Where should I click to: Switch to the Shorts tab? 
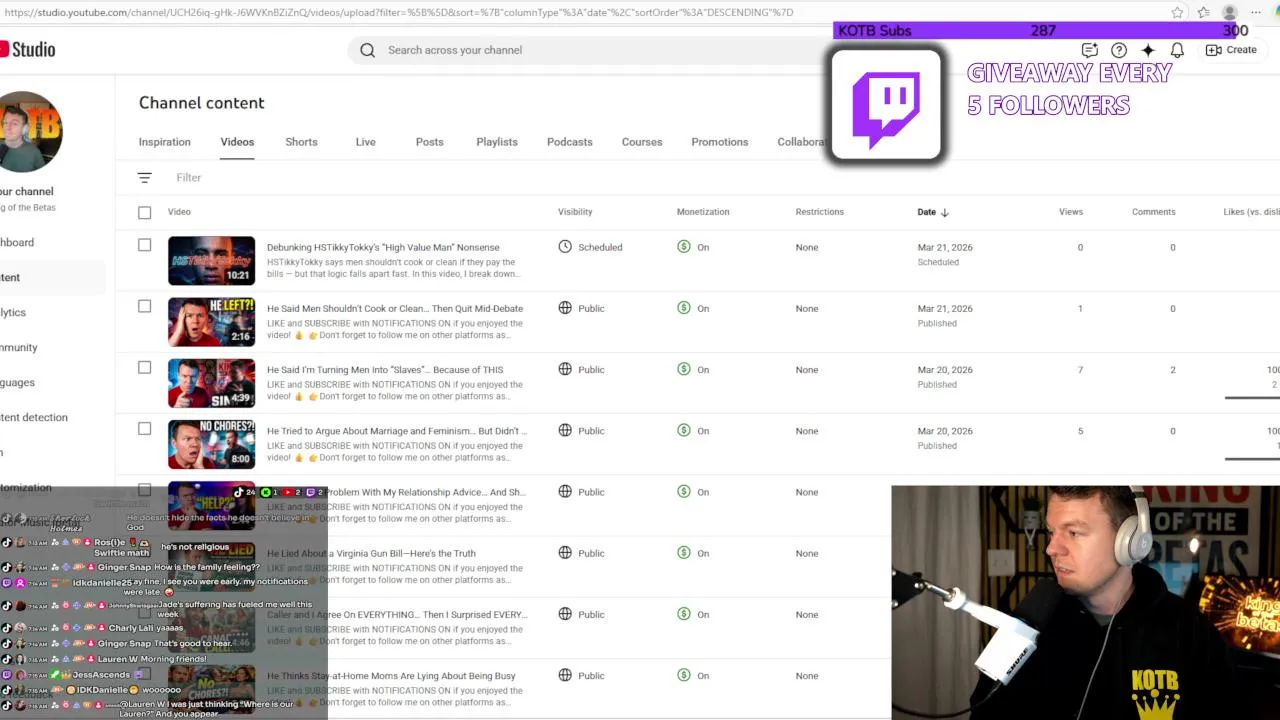pyautogui.click(x=301, y=142)
